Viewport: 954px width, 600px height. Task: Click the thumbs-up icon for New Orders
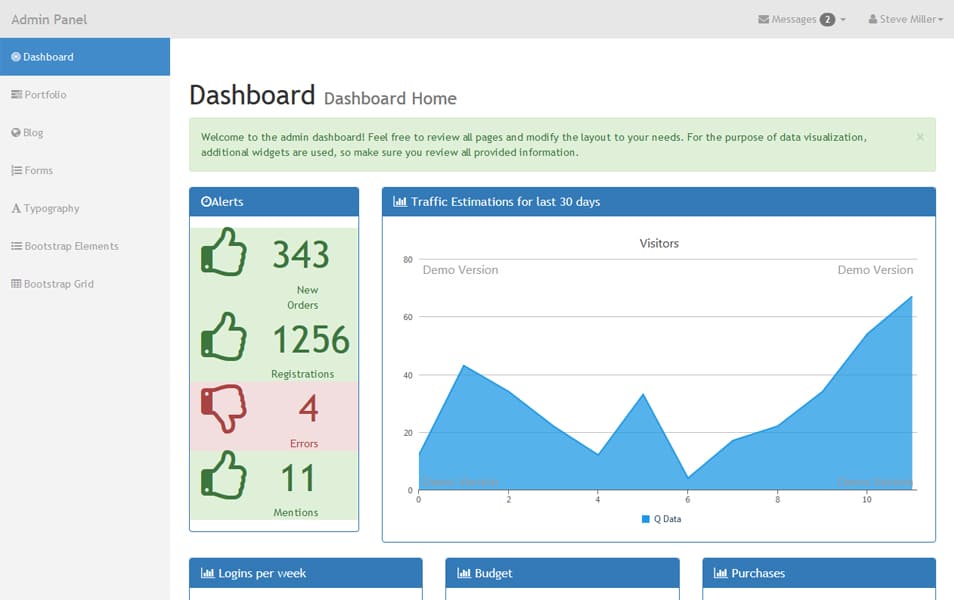click(x=225, y=252)
